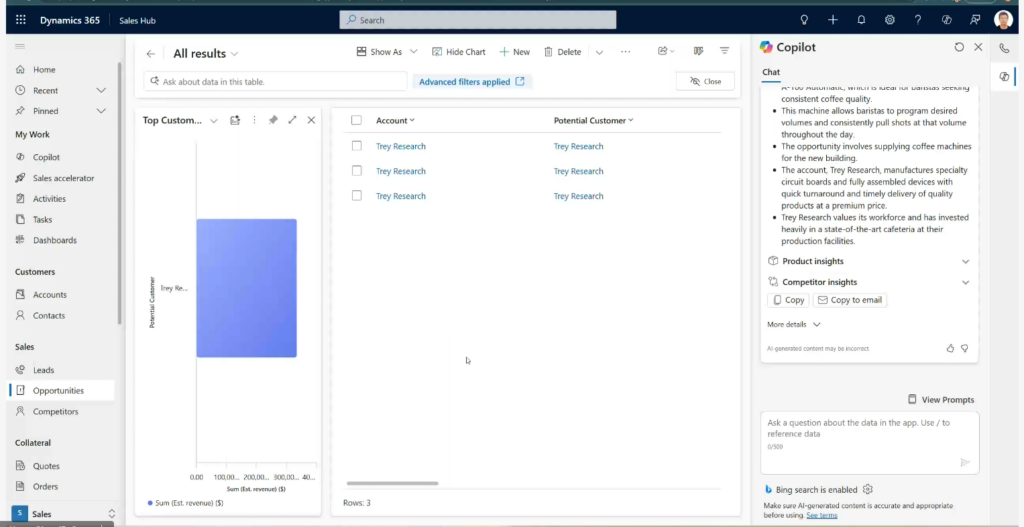The image size is (1024, 527).
Task: Open the edit filters icon
Action: pos(724,51)
